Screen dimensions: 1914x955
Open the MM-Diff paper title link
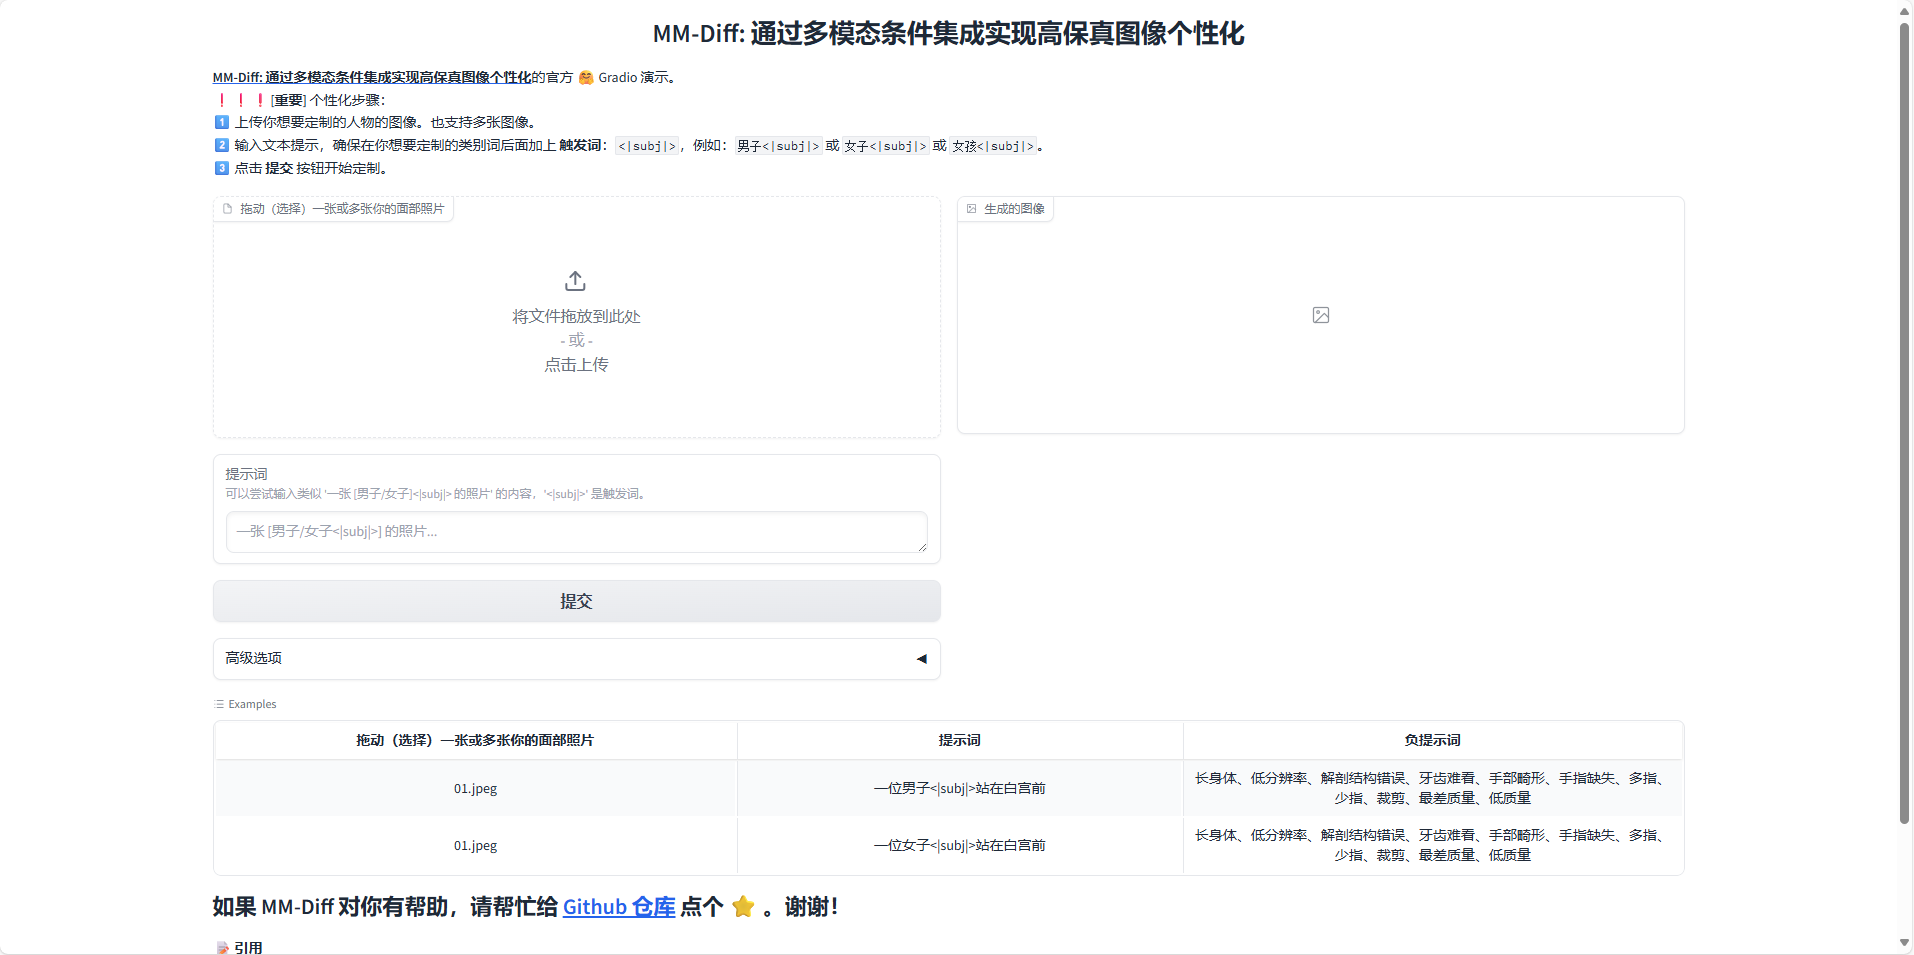(372, 77)
